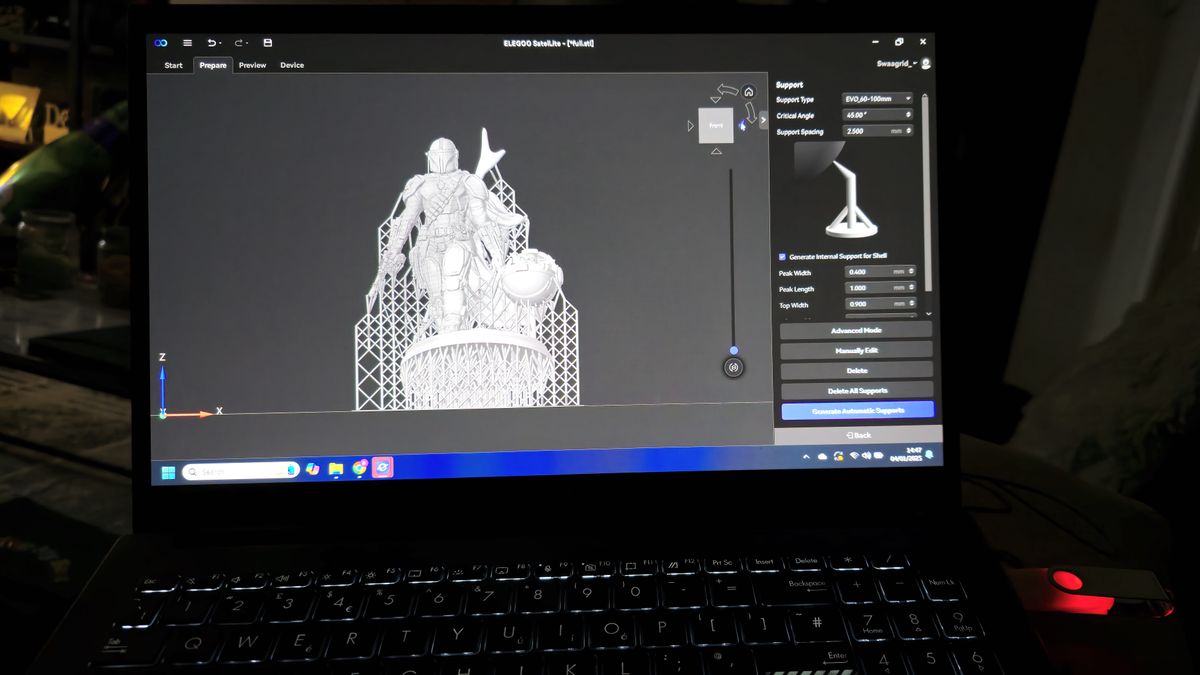This screenshot has height=675, width=1200.
Task: Adjust the Top Width stepper arrows
Action: point(910,304)
